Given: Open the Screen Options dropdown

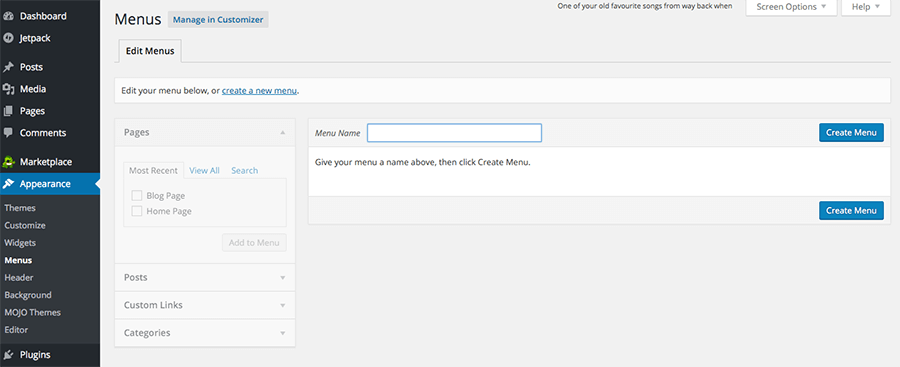Looking at the screenshot, I should 791,7.
